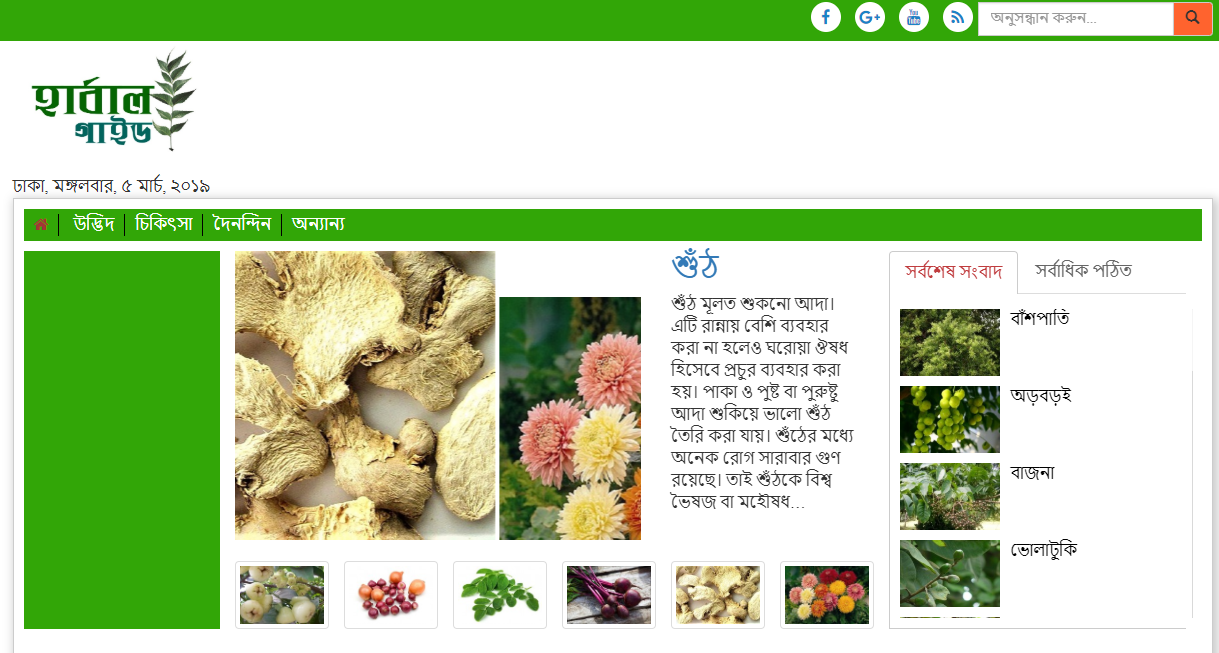
Task: Open the চিকিৎসা menu item
Action: pyautogui.click(x=163, y=224)
